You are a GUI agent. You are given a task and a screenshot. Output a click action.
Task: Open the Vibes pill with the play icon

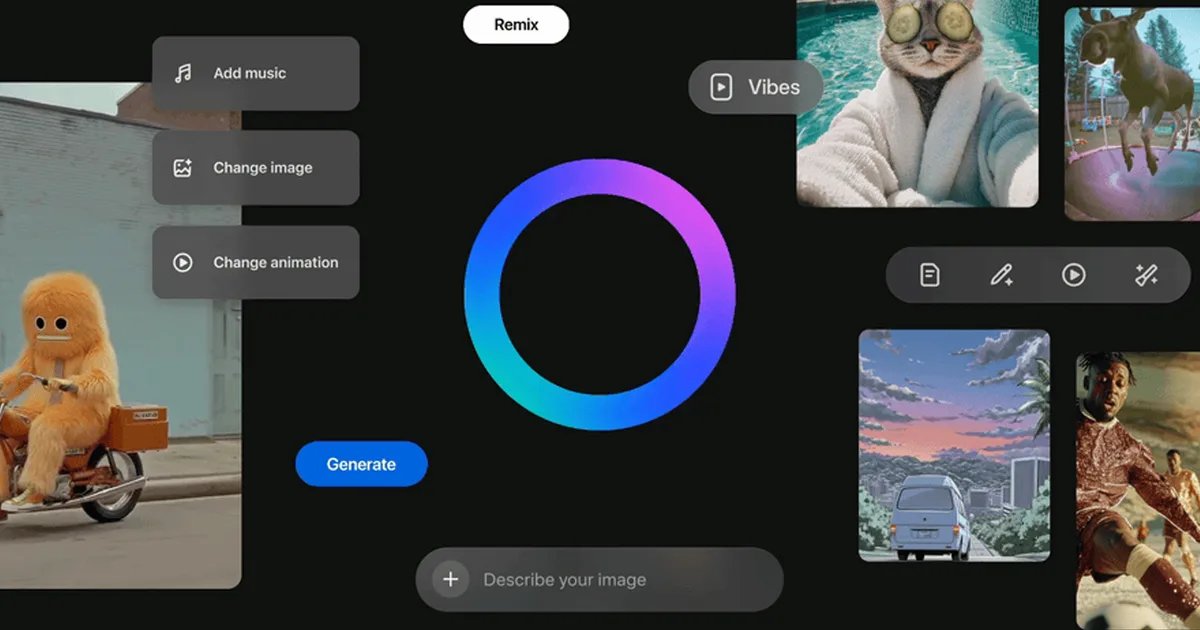point(756,87)
